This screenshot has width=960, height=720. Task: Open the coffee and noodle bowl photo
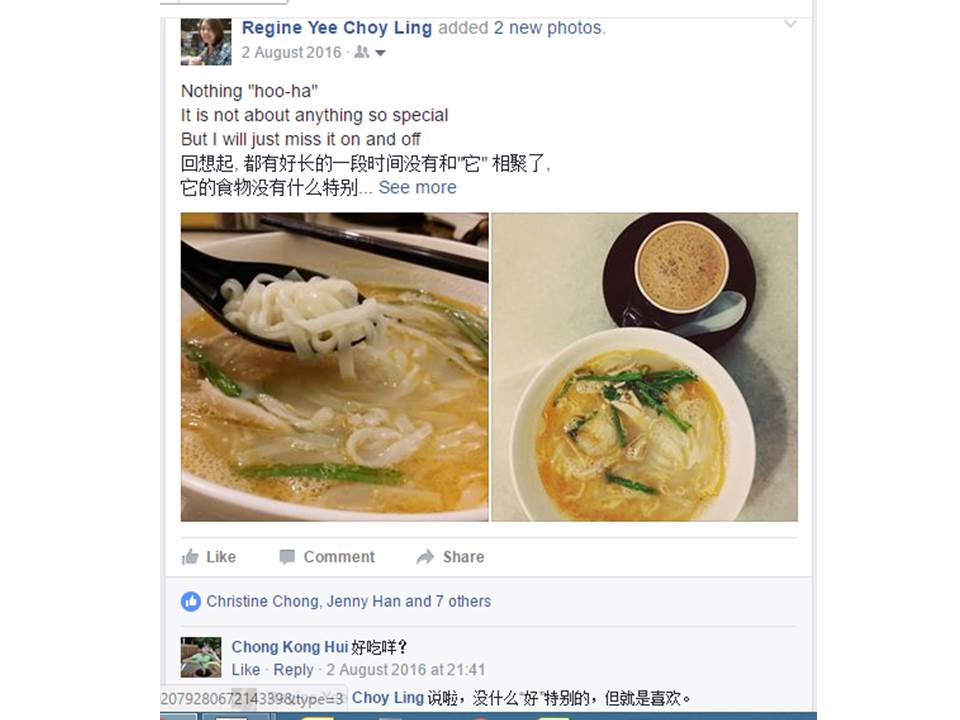click(645, 367)
